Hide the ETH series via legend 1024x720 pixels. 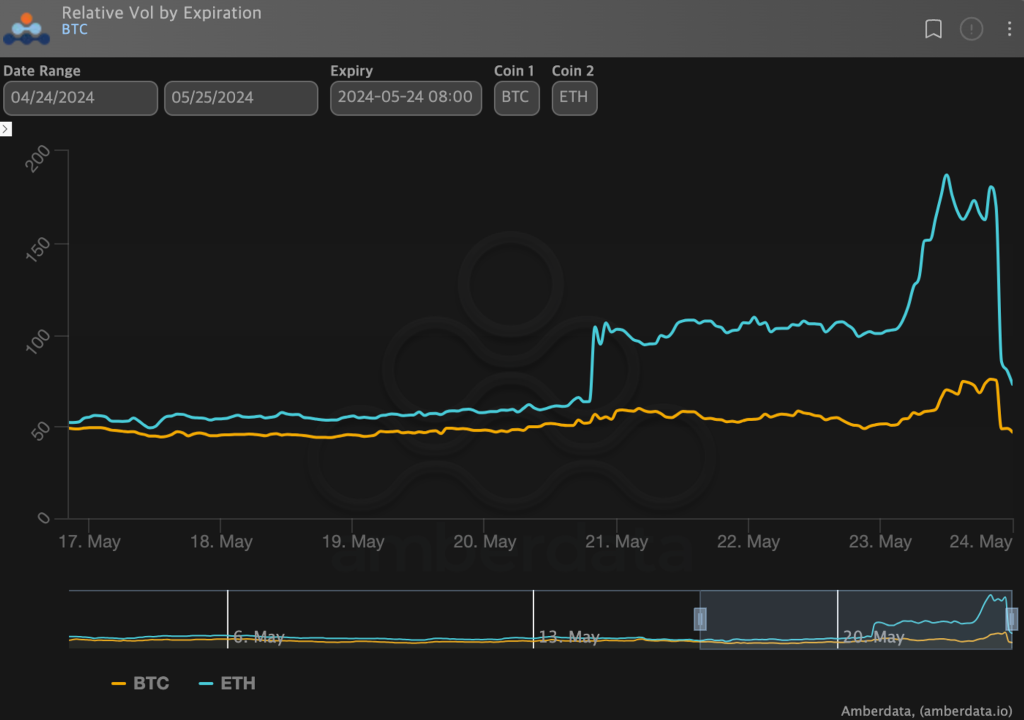coord(226,684)
